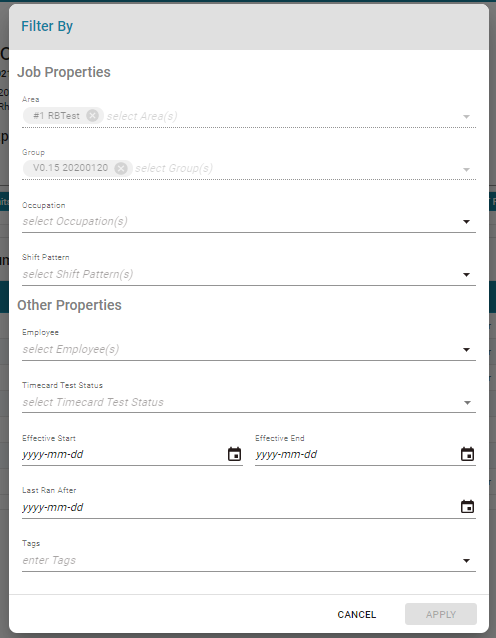Viewport: 496px width, 638px height.
Task: Click the enter Tags input field
Action: point(240,560)
